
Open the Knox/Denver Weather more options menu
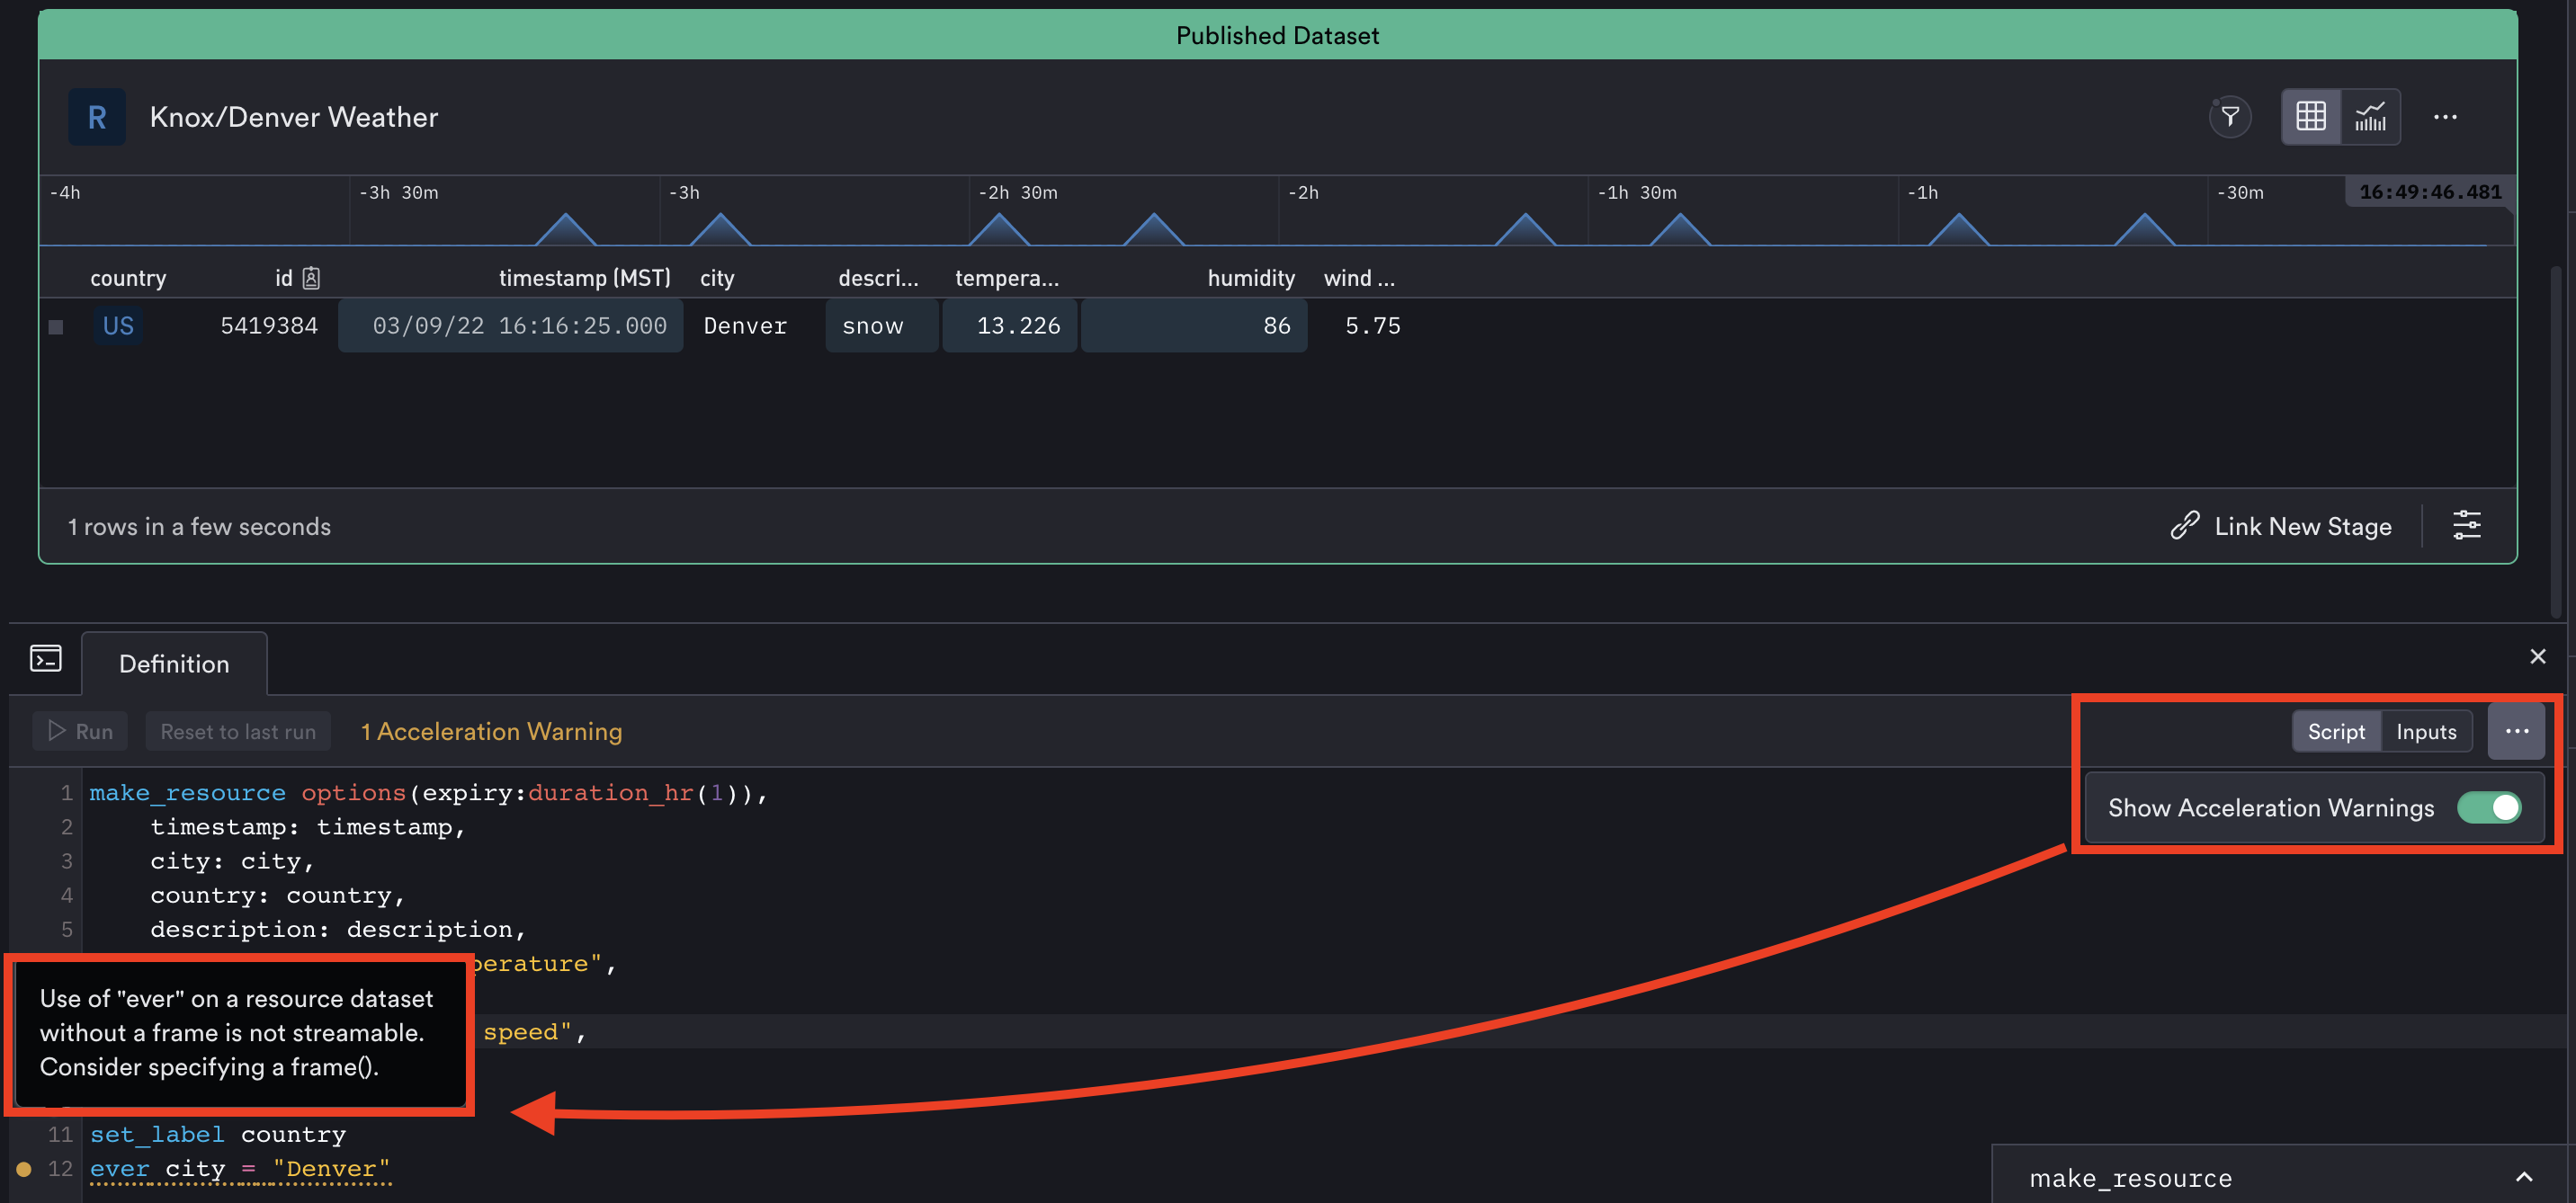click(x=2445, y=117)
